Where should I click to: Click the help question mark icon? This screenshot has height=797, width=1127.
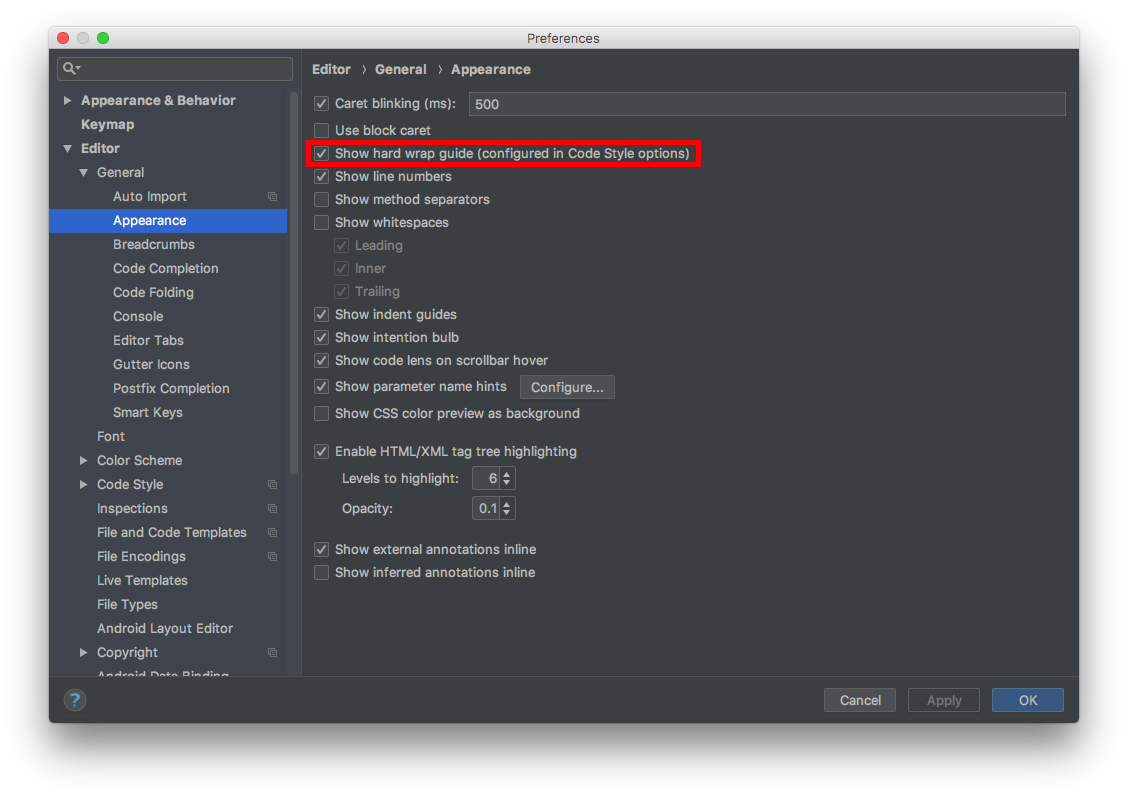75,700
